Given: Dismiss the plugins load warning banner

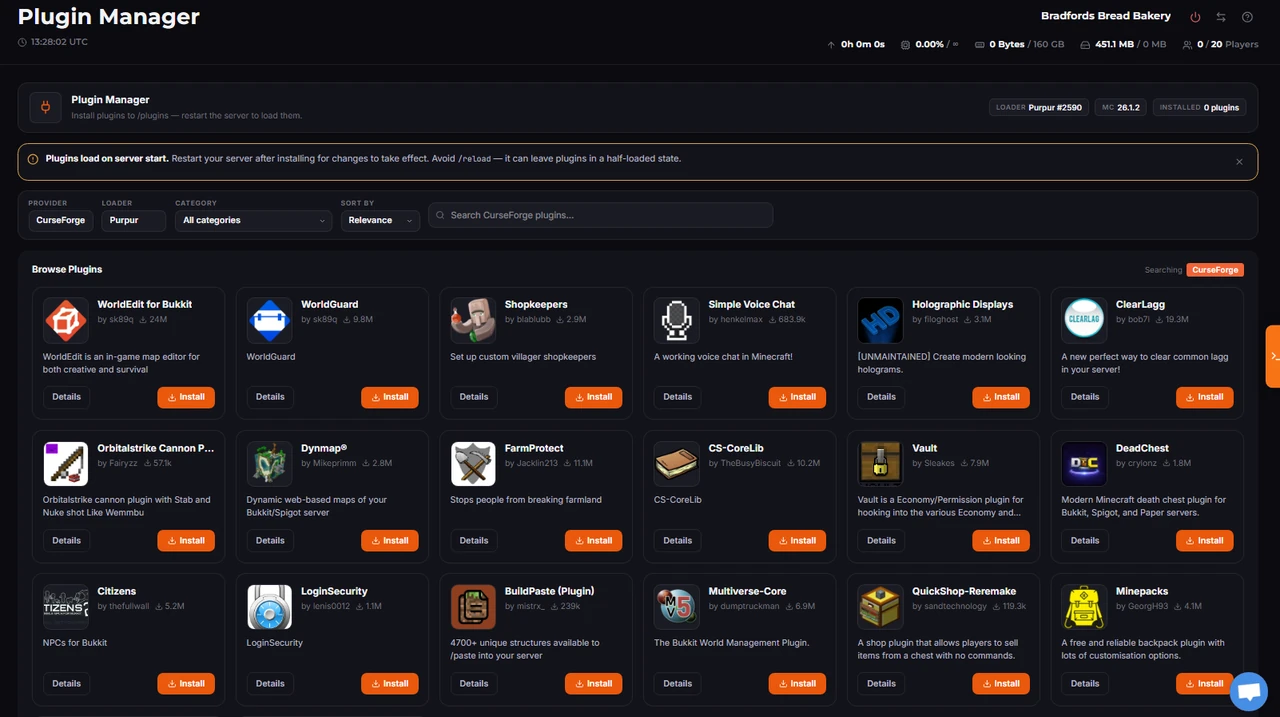Looking at the screenshot, I should pyautogui.click(x=1239, y=161).
